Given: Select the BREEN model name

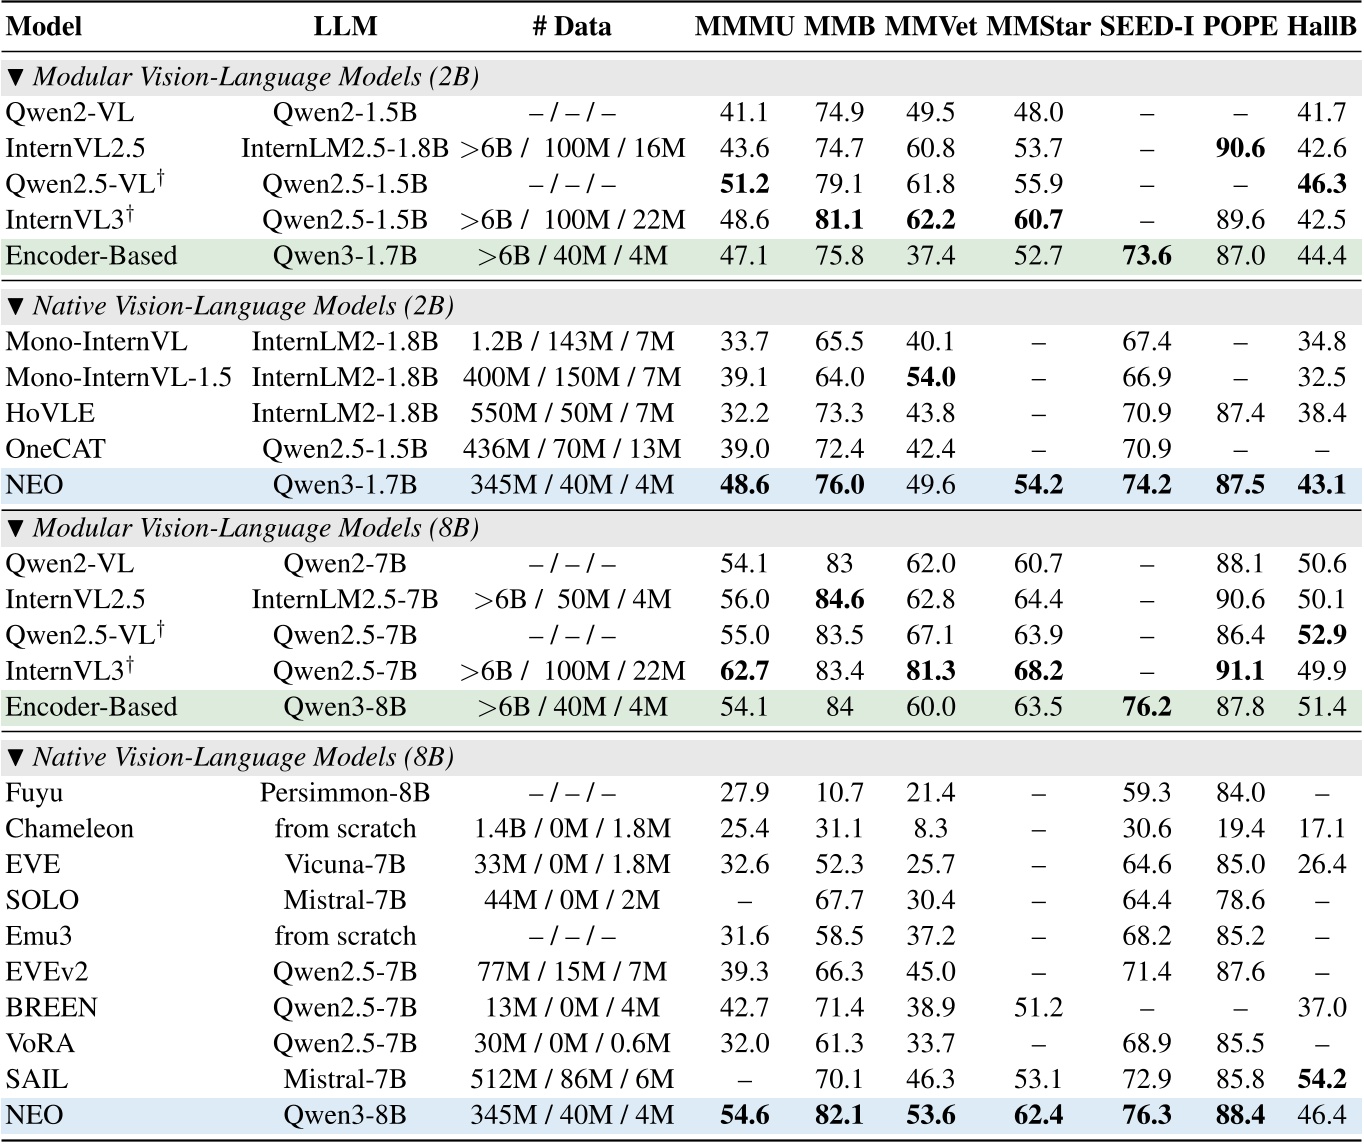Looking at the screenshot, I should click(51, 1007).
